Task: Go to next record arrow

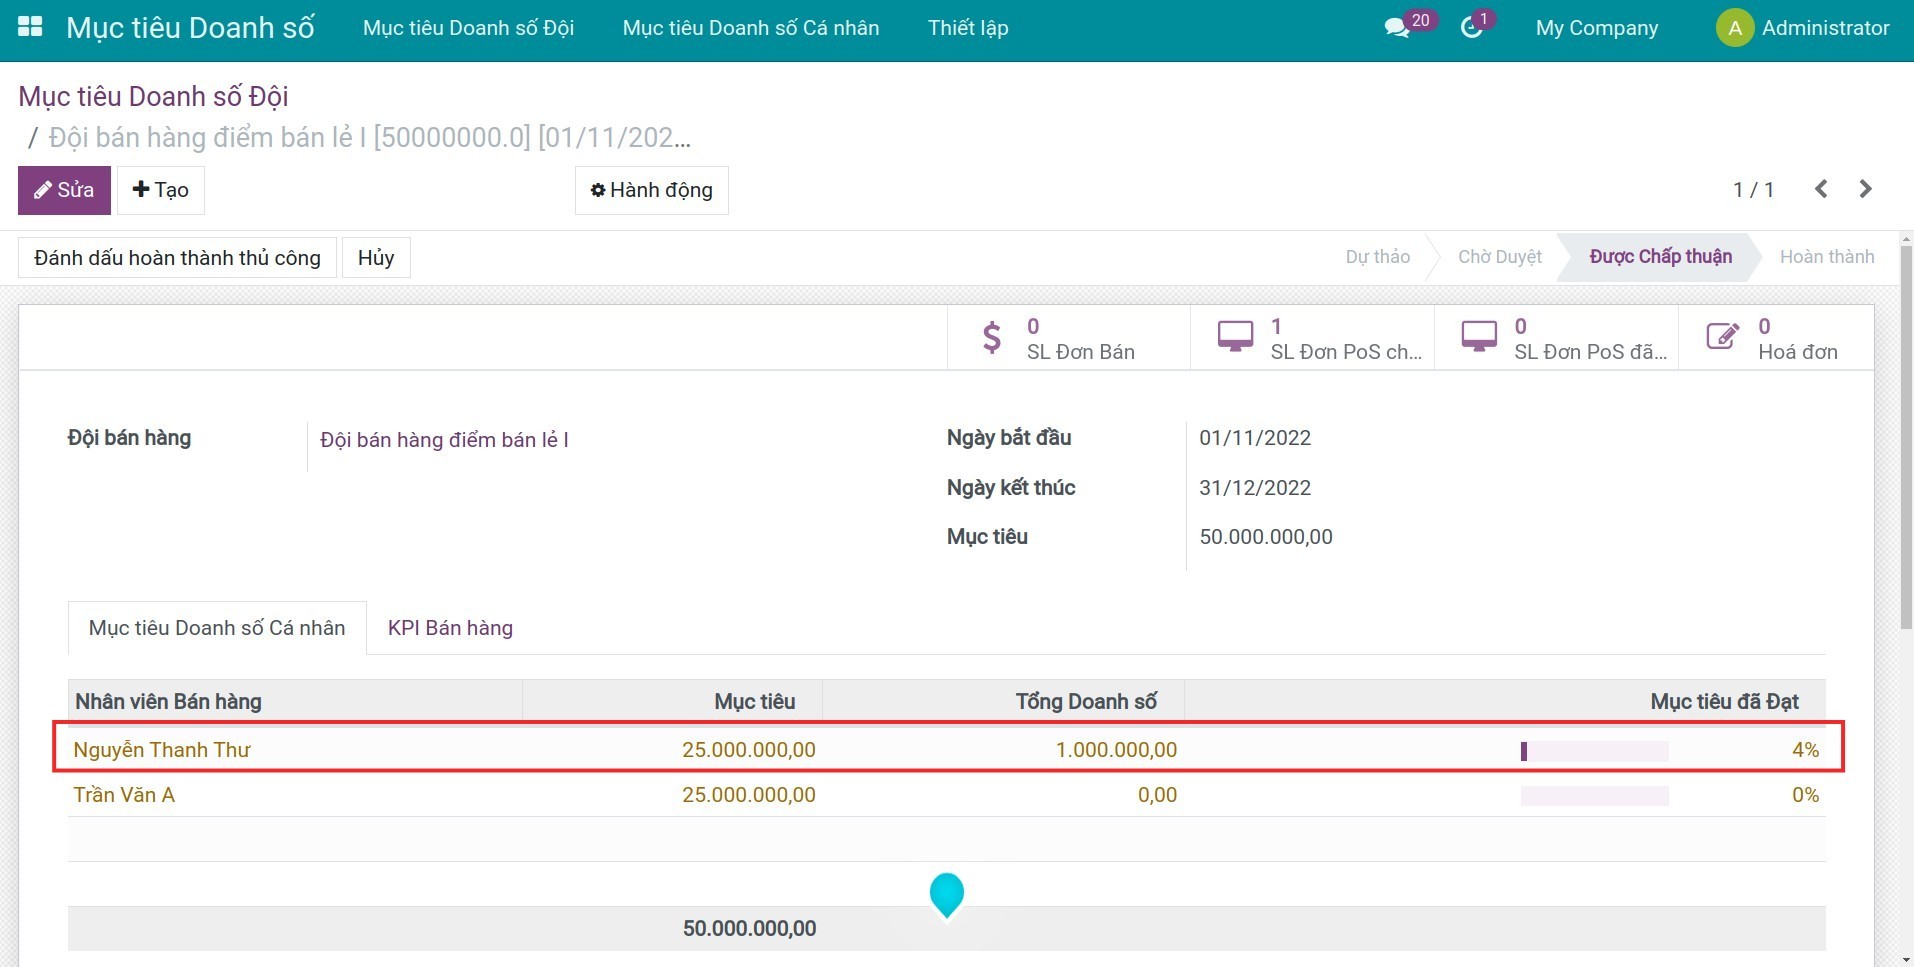Action: (x=1865, y=189)
